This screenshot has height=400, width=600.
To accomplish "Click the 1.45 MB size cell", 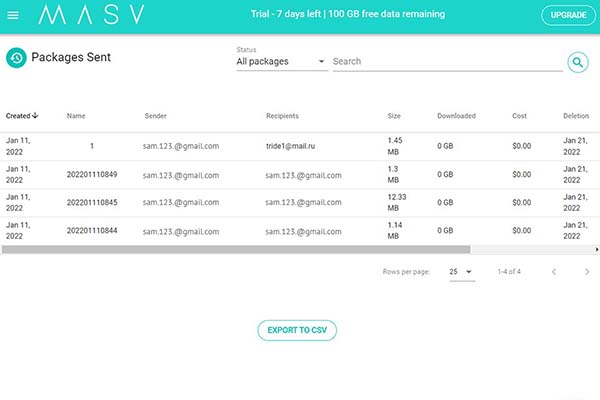I will (395, 146).
